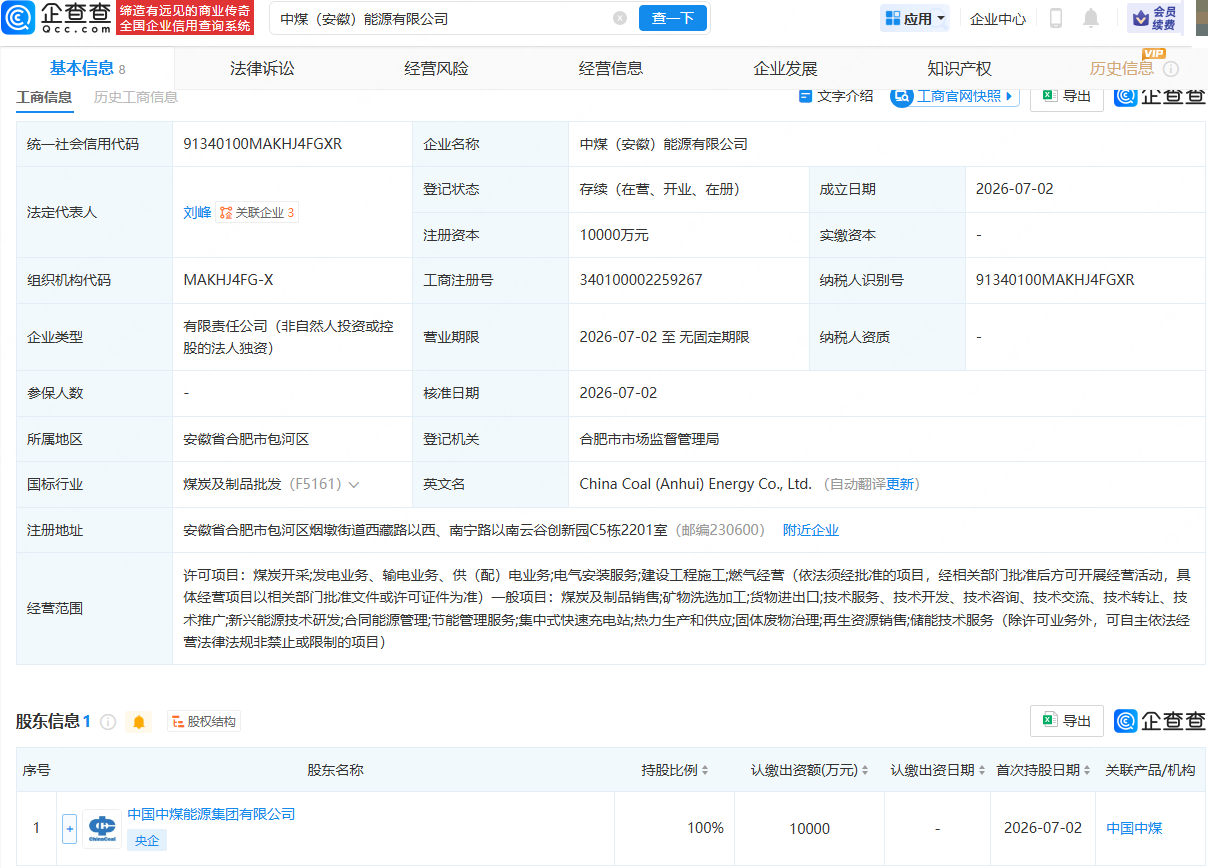
Task: Click the 央企 tag
Action: (147, 841)
